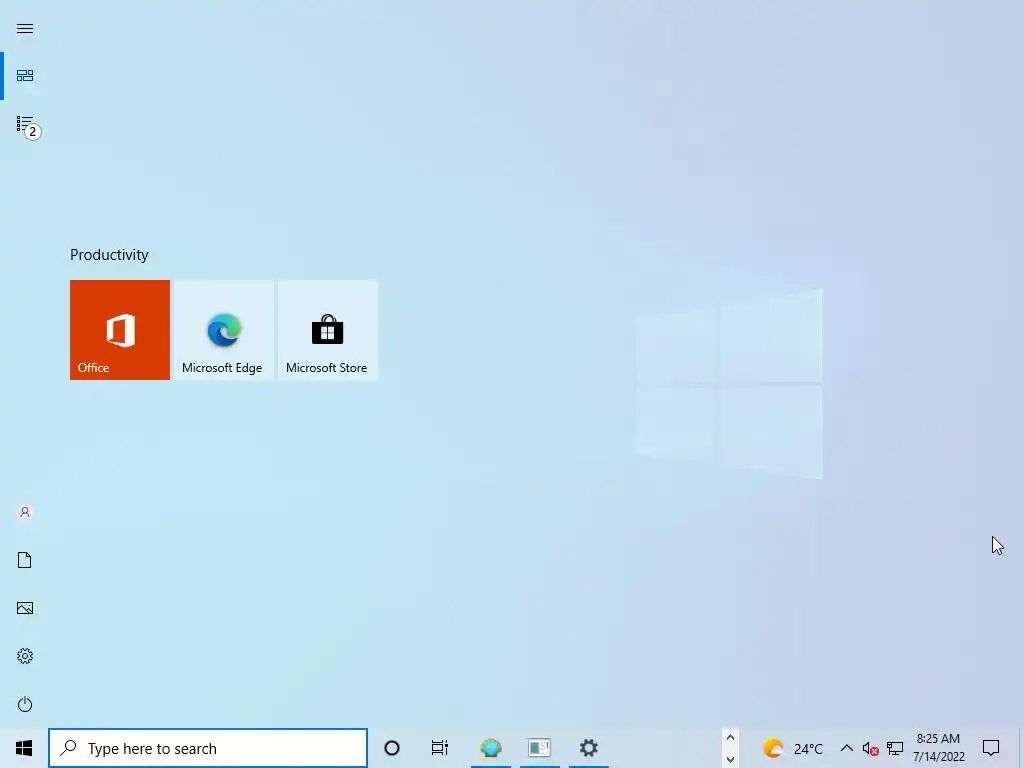Open the Office tile
The height and width of the screenshot is (768, 1024).
(x=120, y=330)
